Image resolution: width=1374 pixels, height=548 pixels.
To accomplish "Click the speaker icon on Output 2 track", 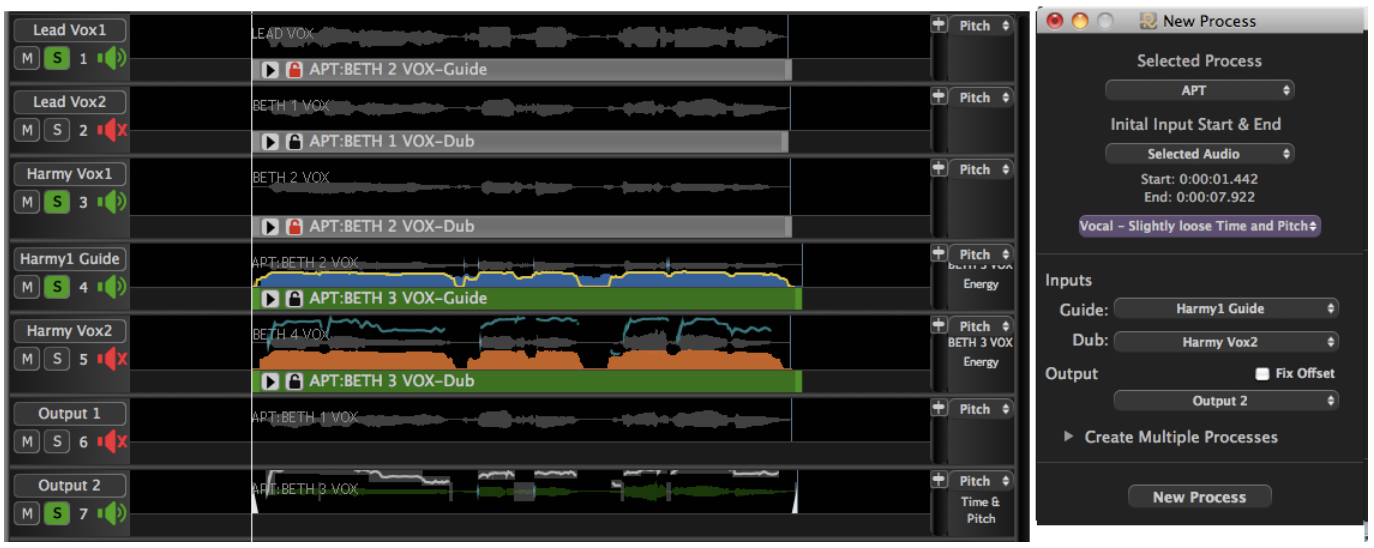I will coord(115,514).
